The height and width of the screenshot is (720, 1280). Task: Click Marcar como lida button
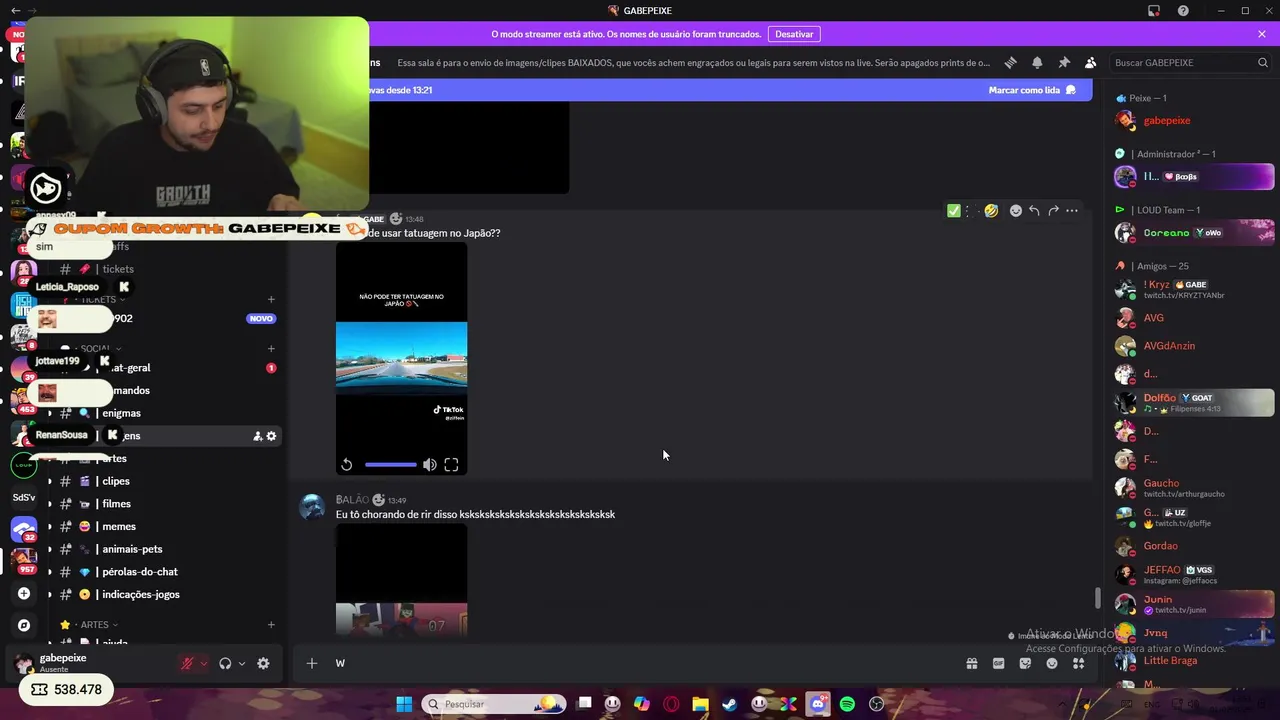(1032, 90)
